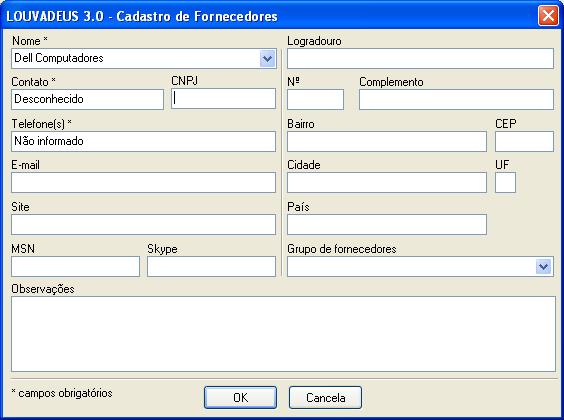Click the Nº number field
Viewport: 564px width, 420px height.
(x=315, y=100)
